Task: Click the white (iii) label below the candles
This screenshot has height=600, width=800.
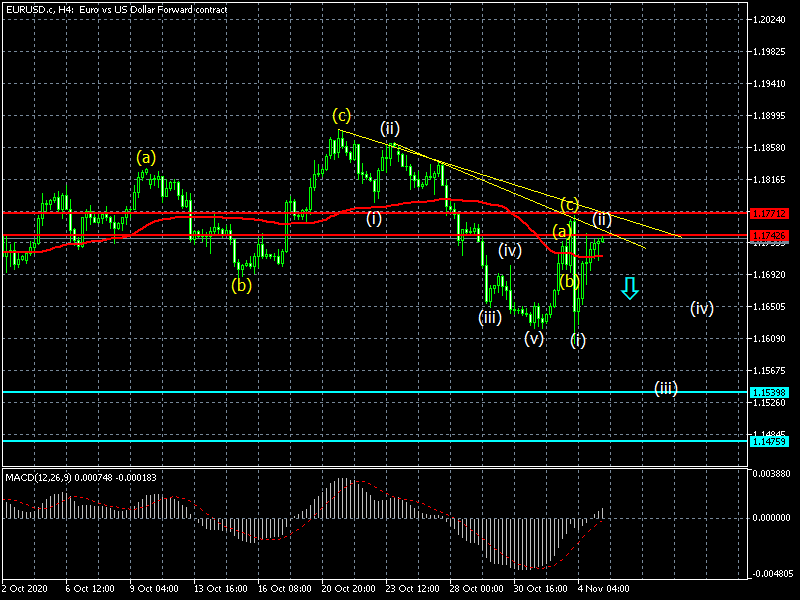Action: click(x=489, y=317)
